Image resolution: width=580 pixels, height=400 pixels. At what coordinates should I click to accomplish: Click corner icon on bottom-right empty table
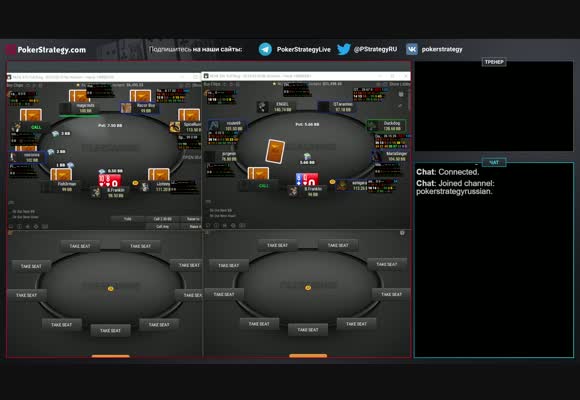pyautogui.click(x=402, y=233)
